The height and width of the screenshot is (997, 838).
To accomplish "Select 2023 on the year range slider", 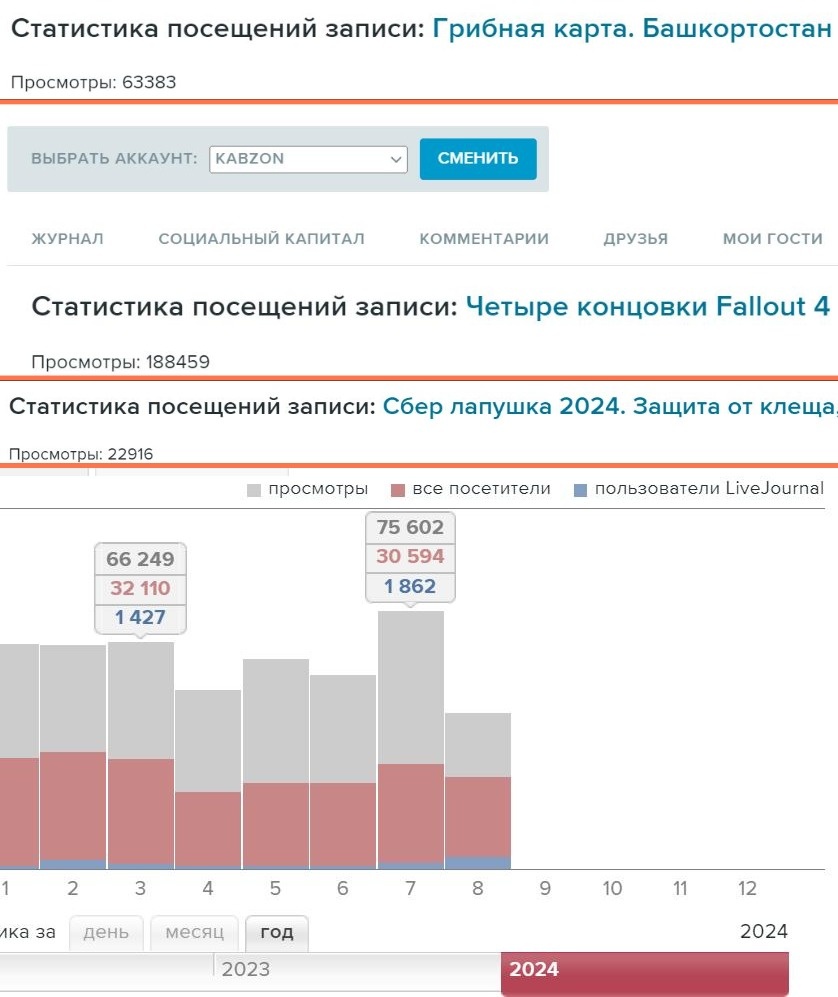I will (247, 969).
